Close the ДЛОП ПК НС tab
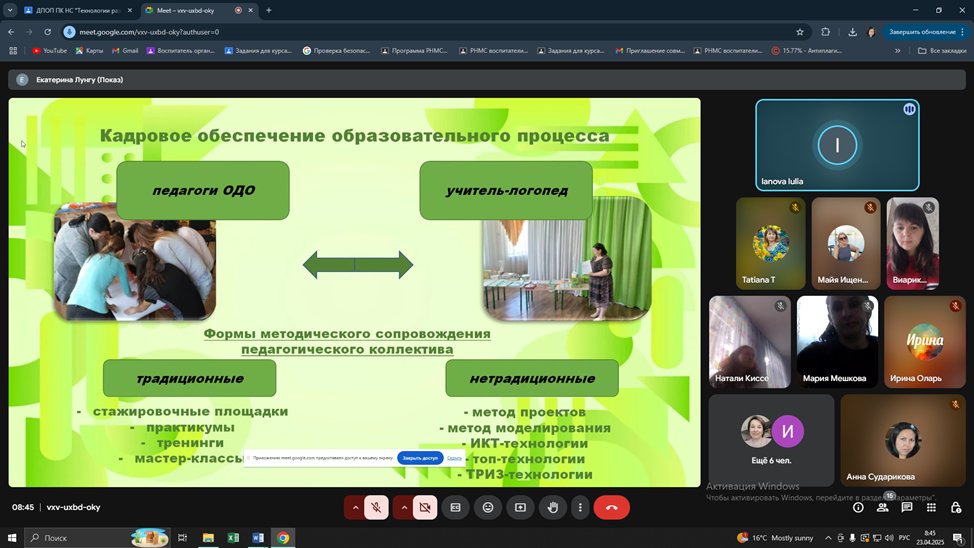The height and width of the screenshot is (548, 974). (x=130, y=11)
